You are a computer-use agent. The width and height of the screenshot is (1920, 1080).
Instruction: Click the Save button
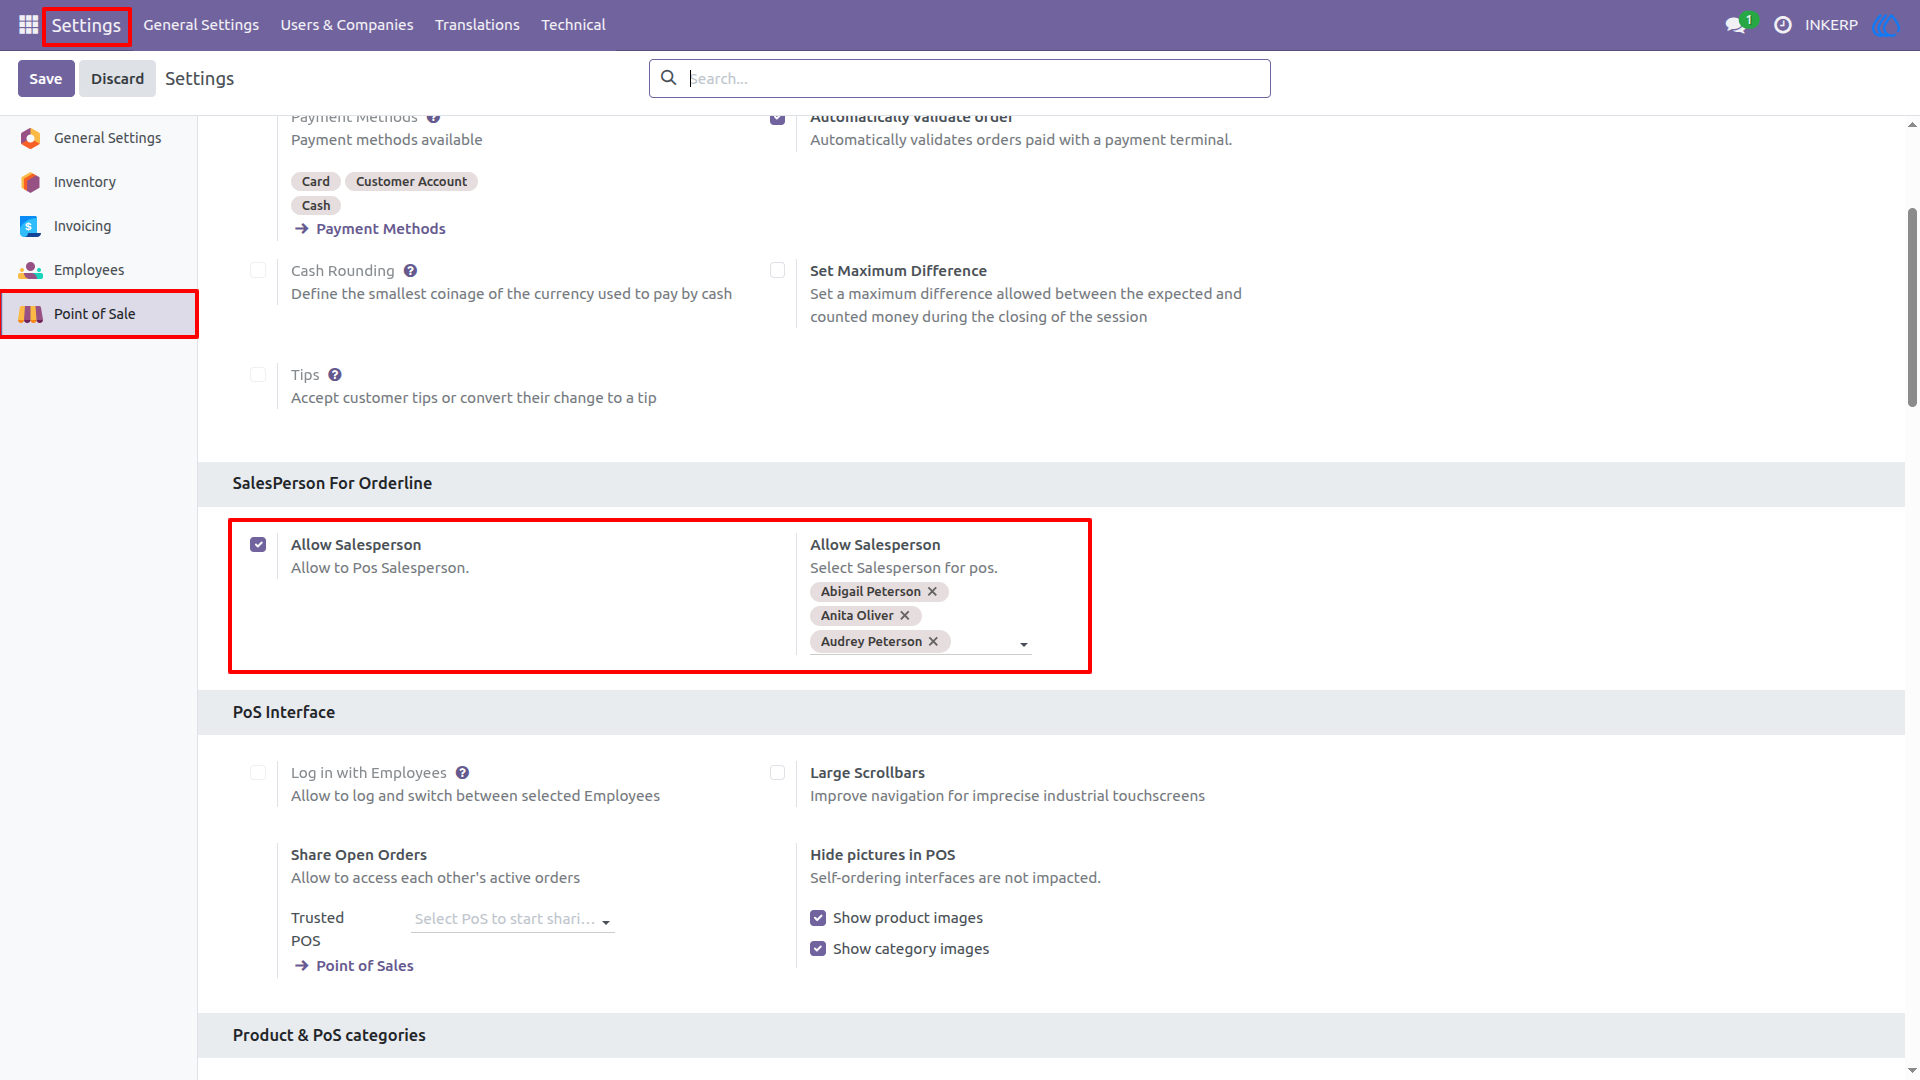coord(46,79)
